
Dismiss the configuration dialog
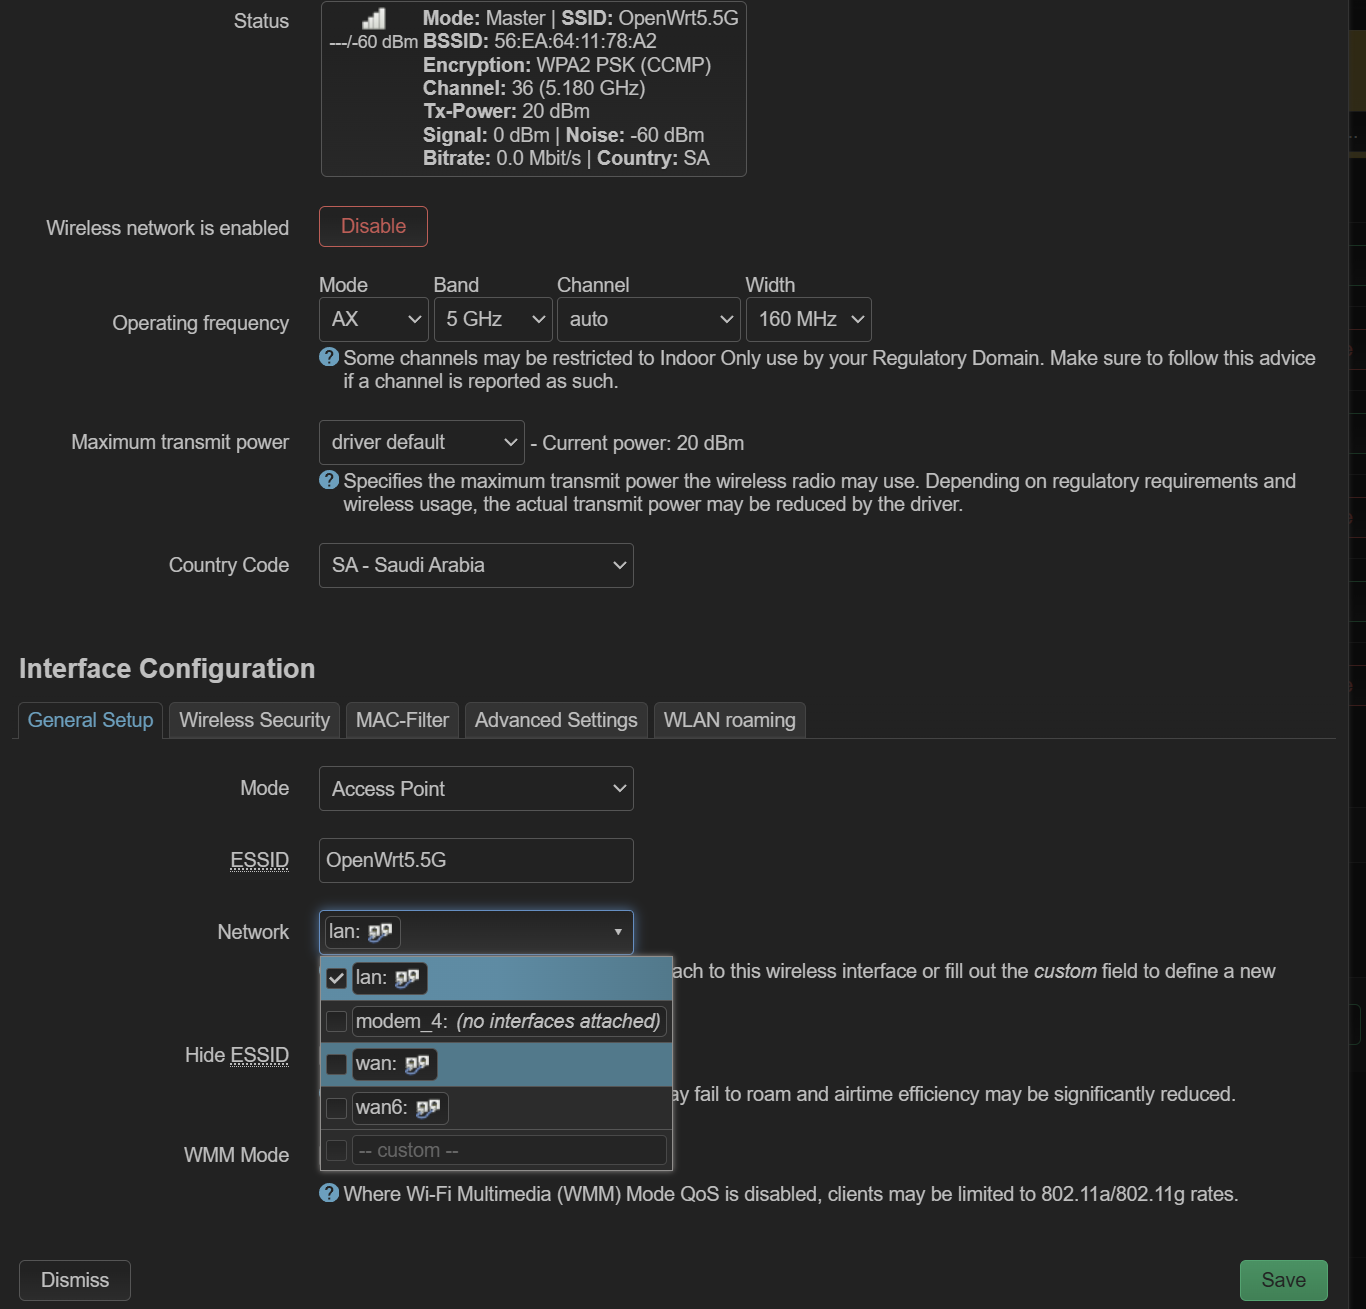(x=75, y=1280)
